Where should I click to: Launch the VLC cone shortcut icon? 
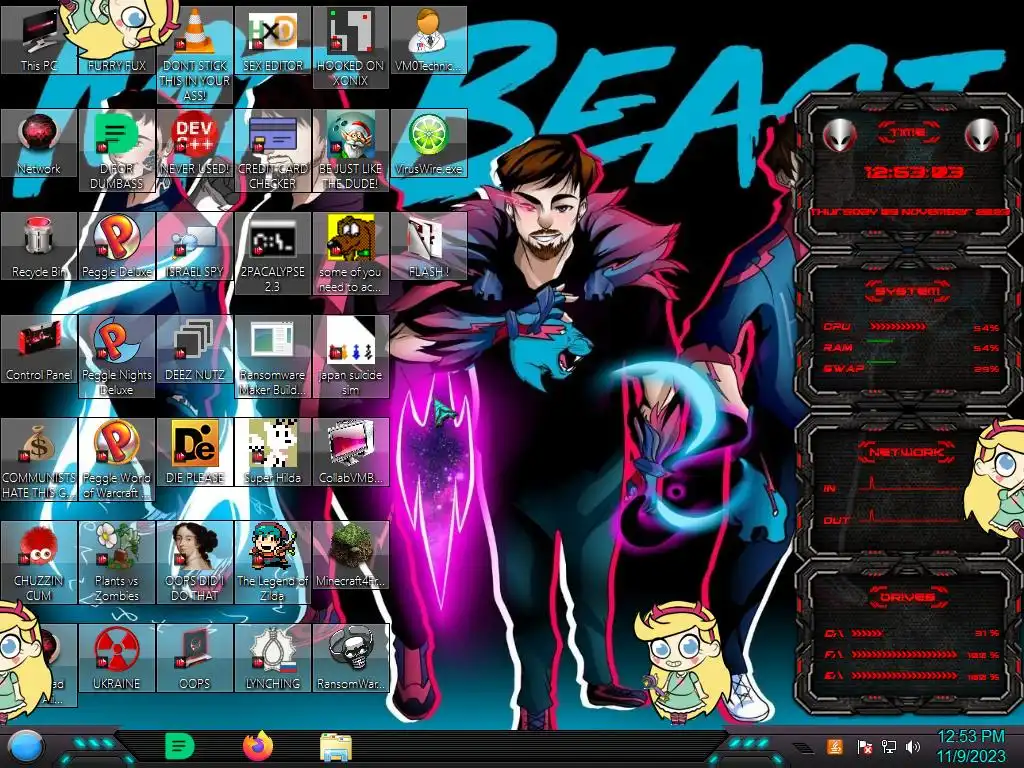(195, 55)
